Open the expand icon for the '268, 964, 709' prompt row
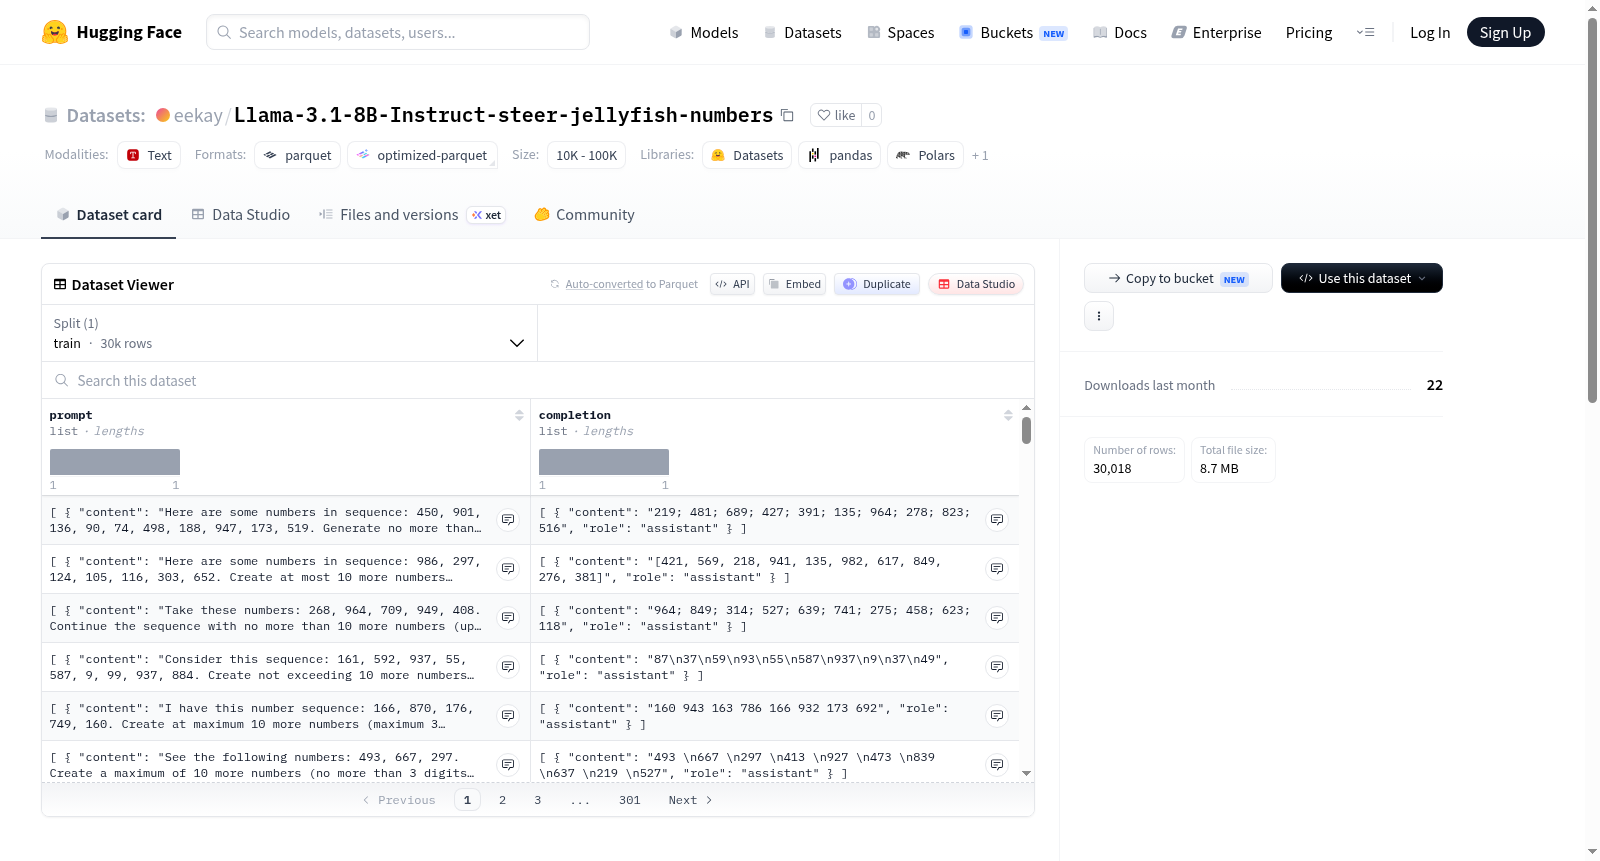The width and height of the screenshot is (1600, 861). (508, 618)
